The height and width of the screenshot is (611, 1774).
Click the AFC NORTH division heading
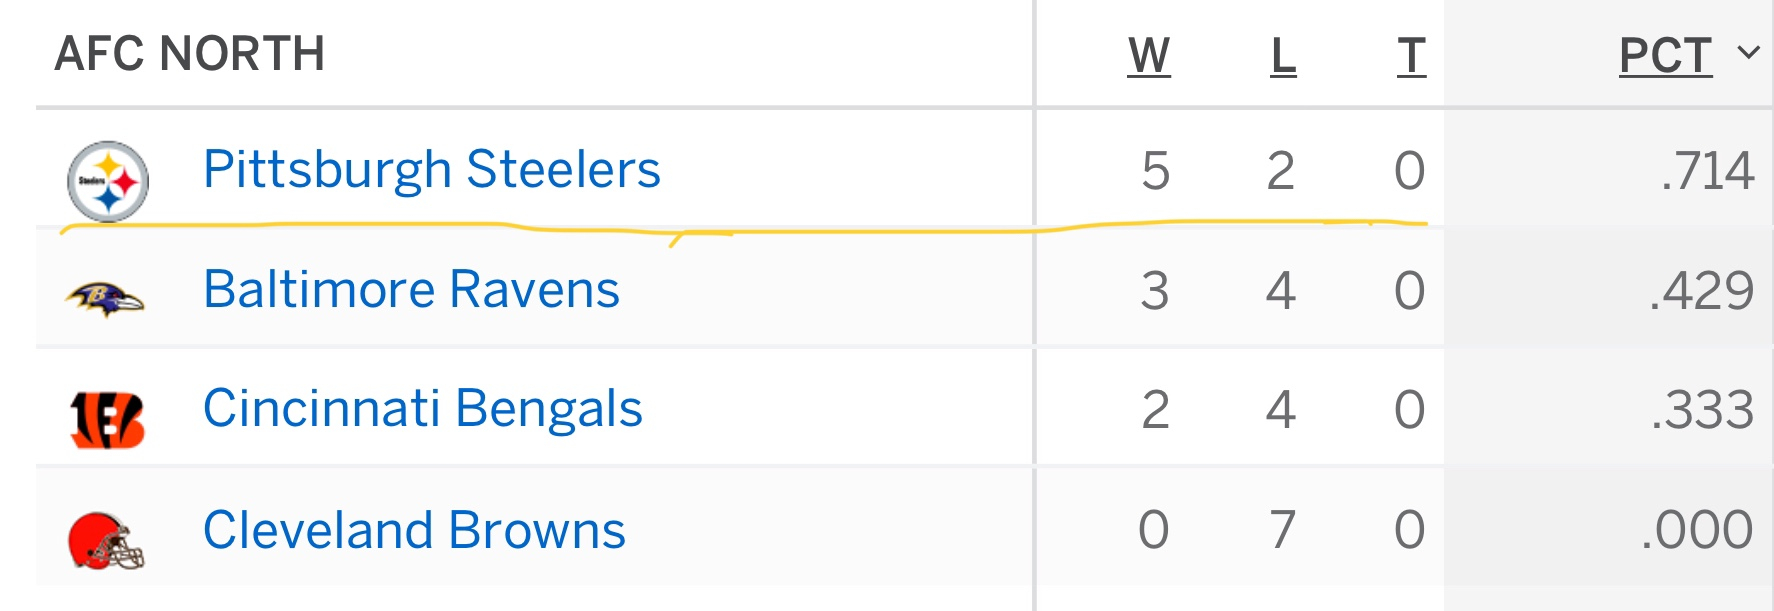(x=190, y=53)
